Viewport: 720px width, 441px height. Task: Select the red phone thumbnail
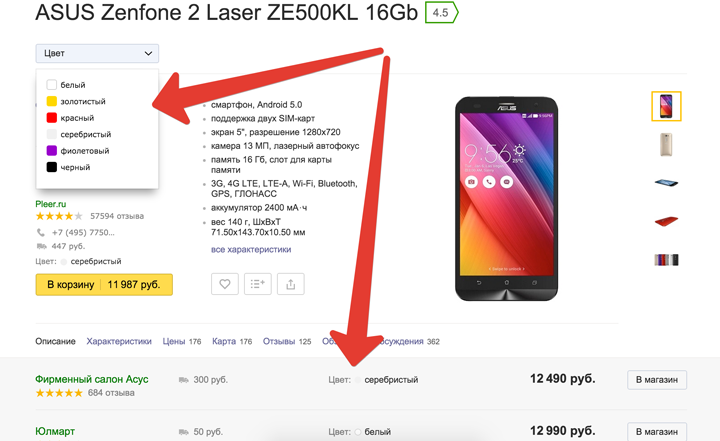(666, 221)
